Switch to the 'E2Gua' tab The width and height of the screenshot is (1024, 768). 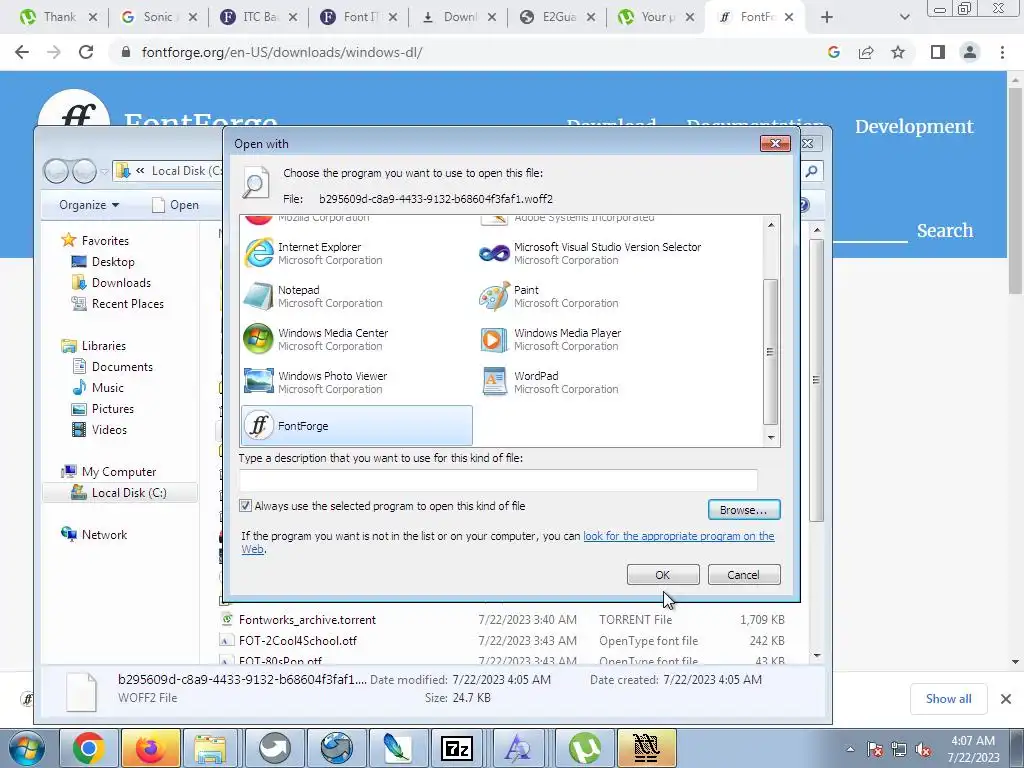pos(558,17)
